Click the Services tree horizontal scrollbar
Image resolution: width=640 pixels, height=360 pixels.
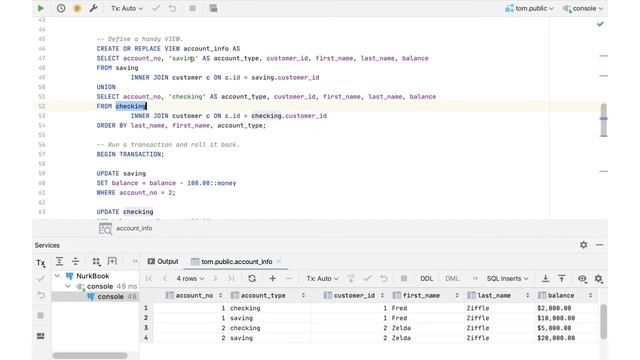tap(90, 356)
